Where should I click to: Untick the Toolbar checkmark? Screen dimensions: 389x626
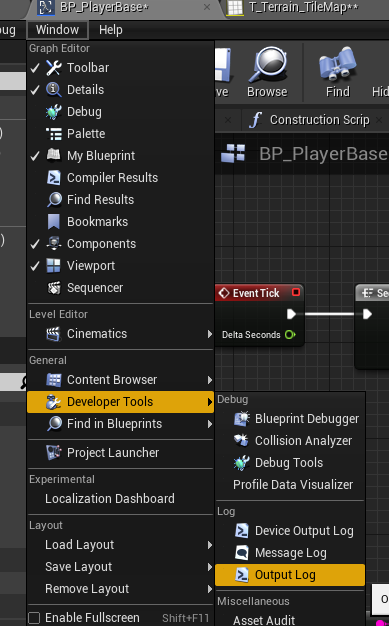point(36,68)
